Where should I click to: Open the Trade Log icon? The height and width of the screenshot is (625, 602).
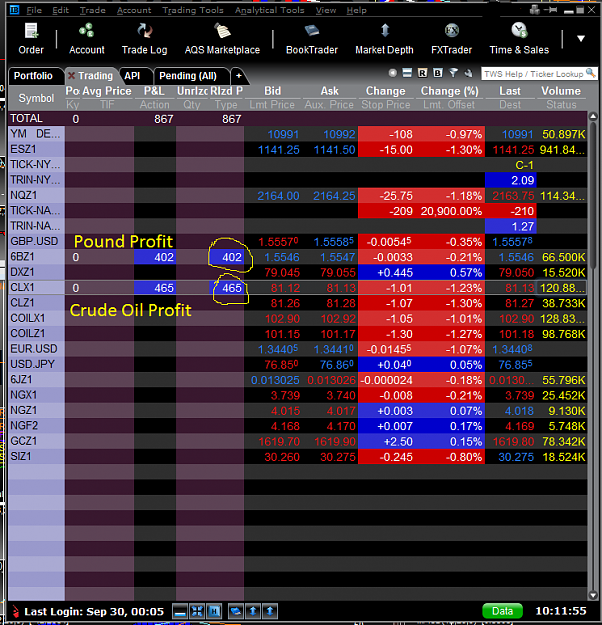coord(144,39)
